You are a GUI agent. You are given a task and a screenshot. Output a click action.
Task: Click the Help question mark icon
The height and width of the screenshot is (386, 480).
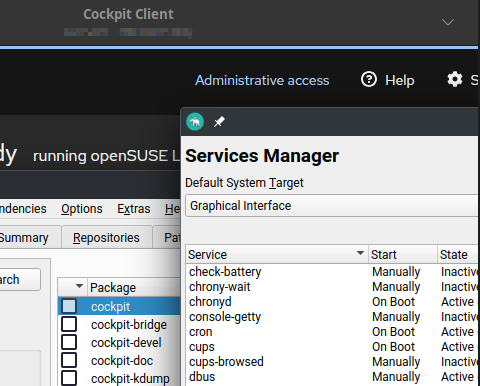pos(369,80)
